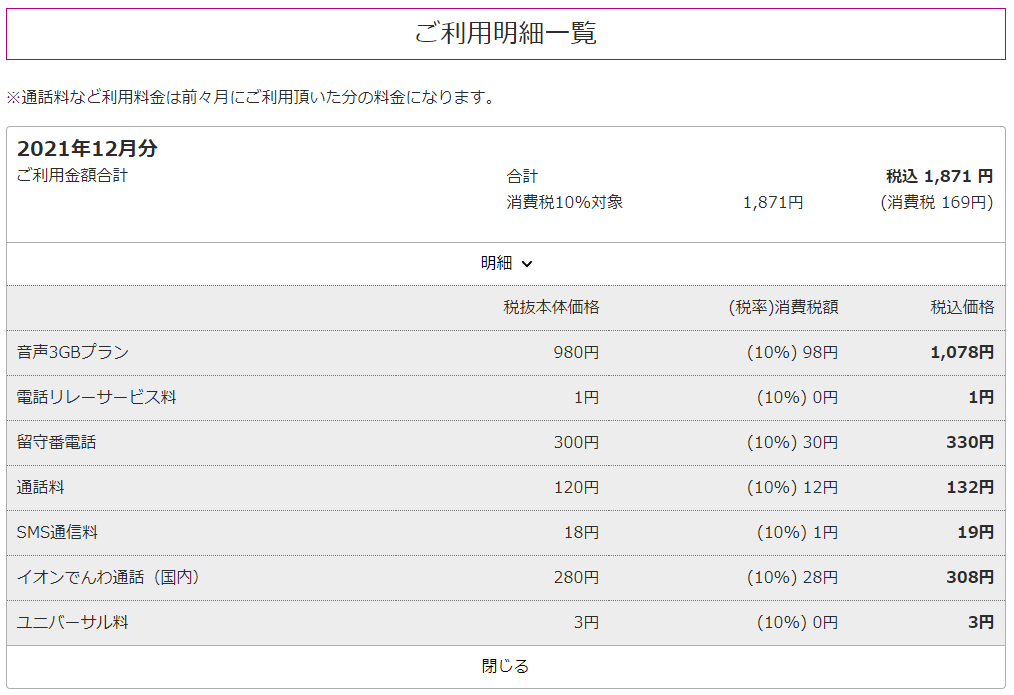
Task: Click the 閉じる button at the bottom
Action: point(505,666)
